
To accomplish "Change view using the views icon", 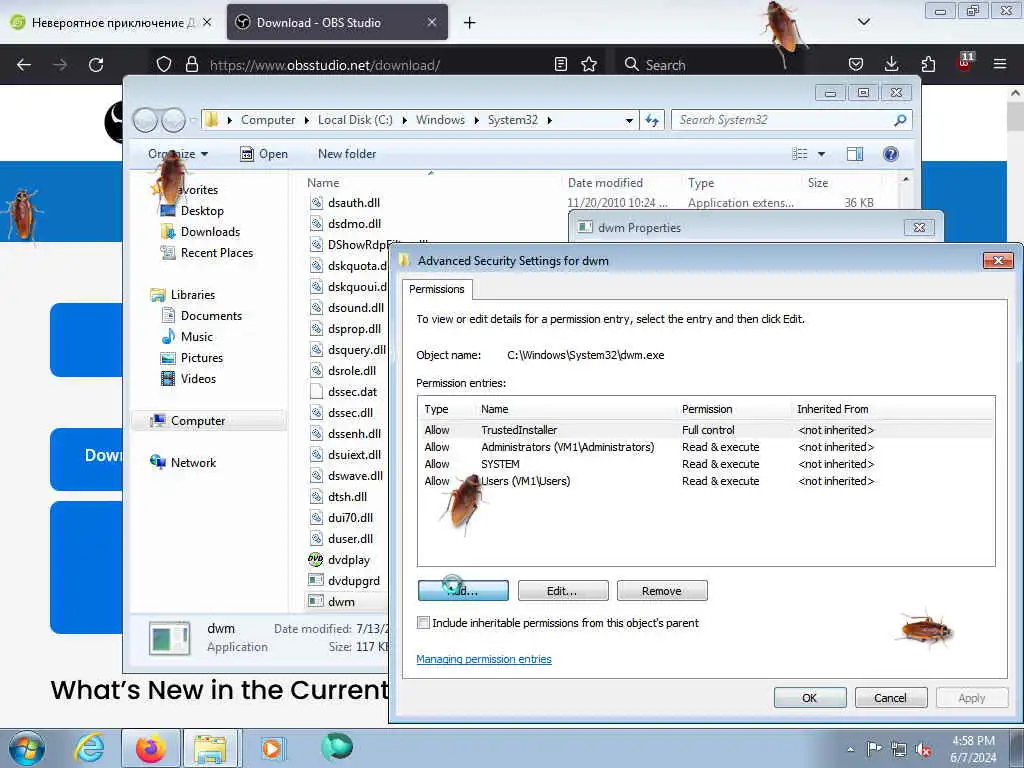I will [x=800, y=154].
